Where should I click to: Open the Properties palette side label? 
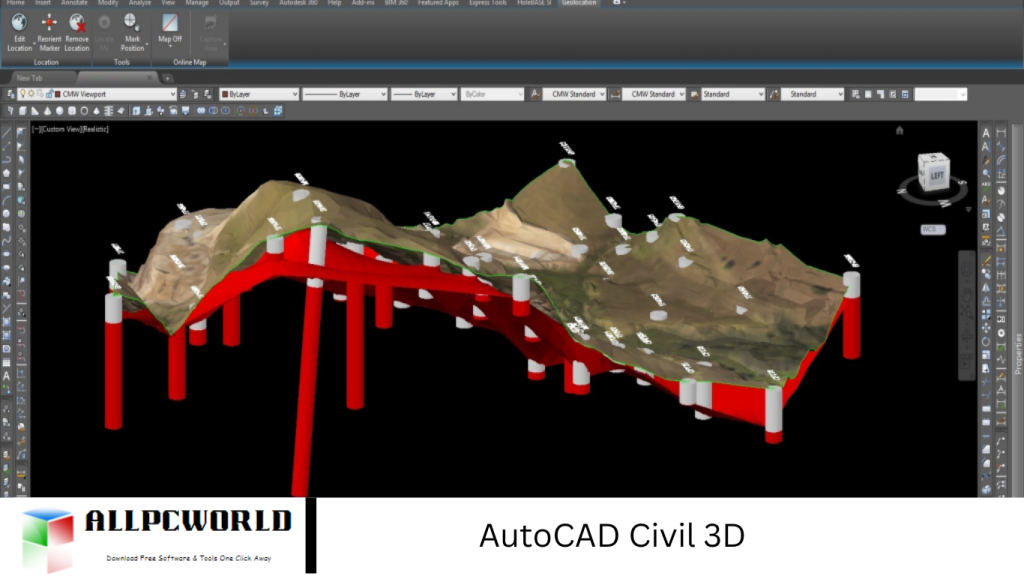click(1017, 353)
